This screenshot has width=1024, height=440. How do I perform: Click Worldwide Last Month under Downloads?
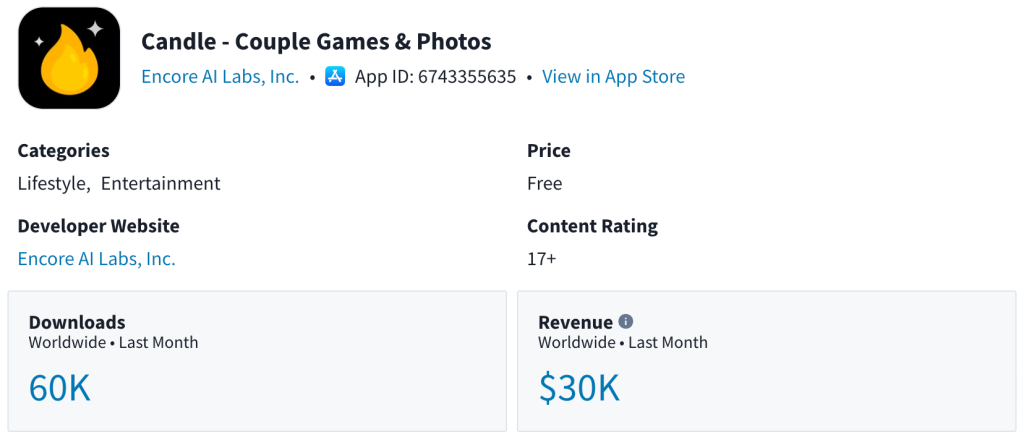(x=113, y=343)
